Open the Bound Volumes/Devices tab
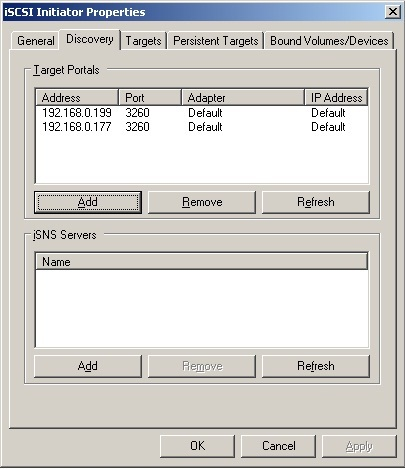The width and height of the screenshot is (405, 469). click(x=329, y=41)
